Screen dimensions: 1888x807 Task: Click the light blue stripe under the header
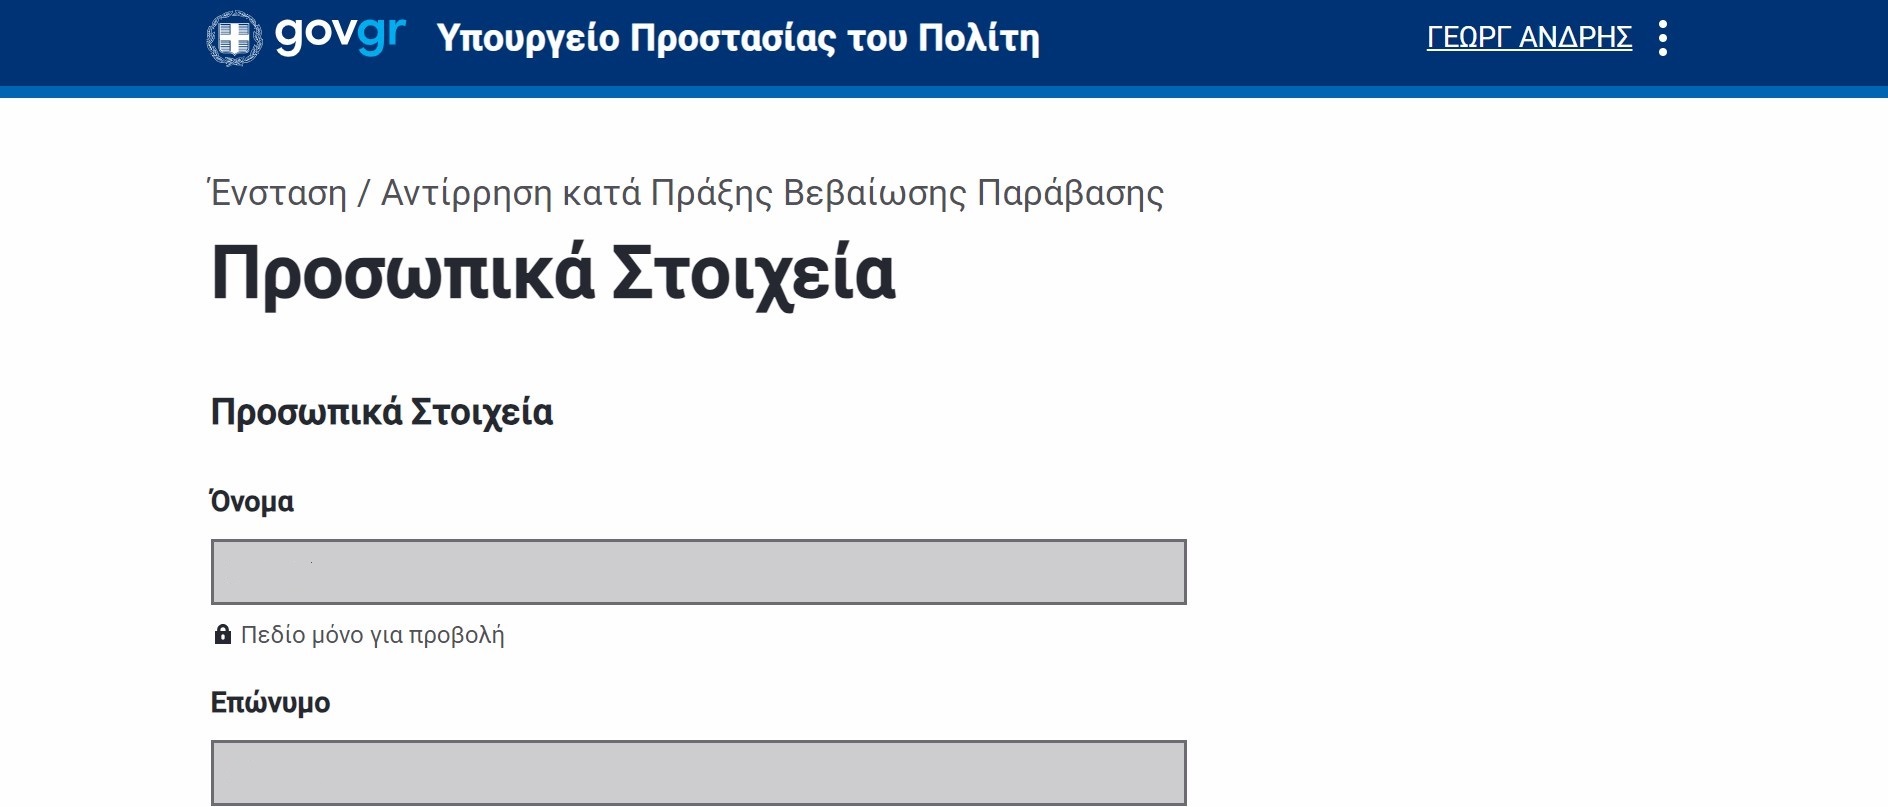coord(944,92)
